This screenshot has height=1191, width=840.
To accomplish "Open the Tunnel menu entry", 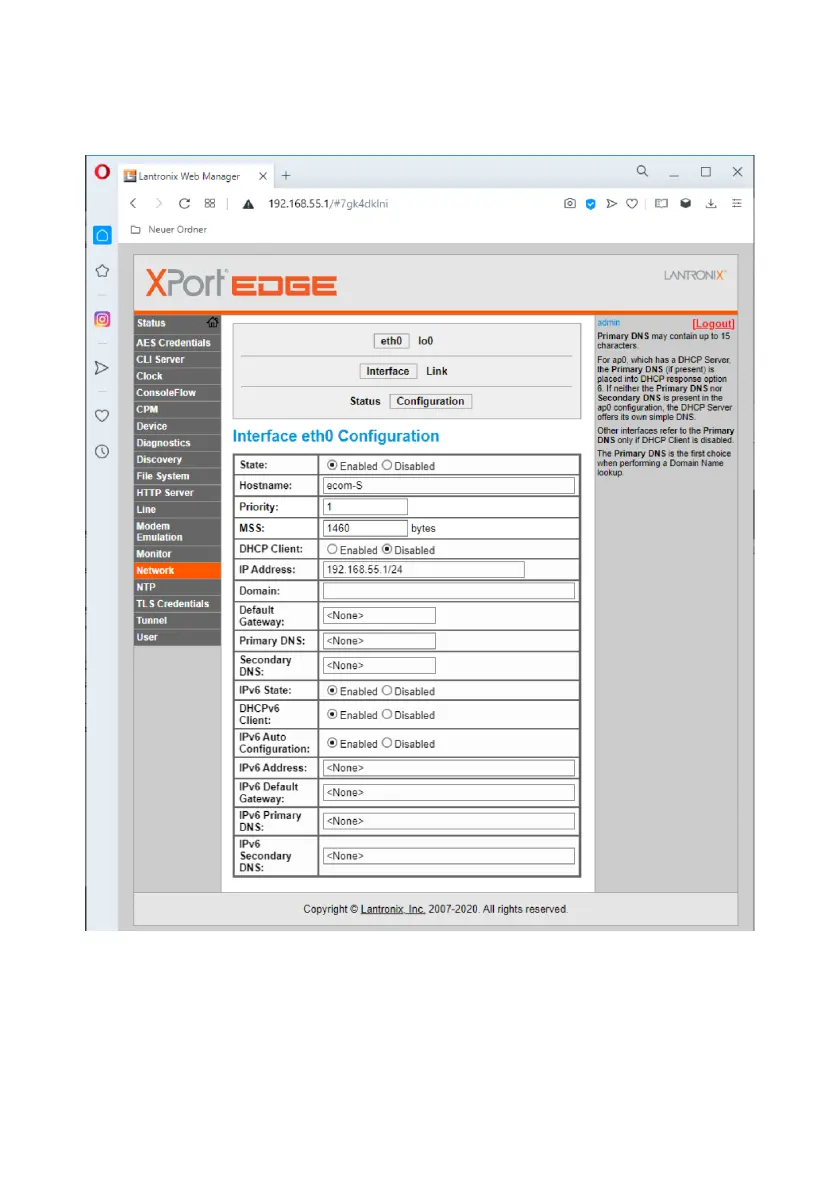I will tap(178, 621).
